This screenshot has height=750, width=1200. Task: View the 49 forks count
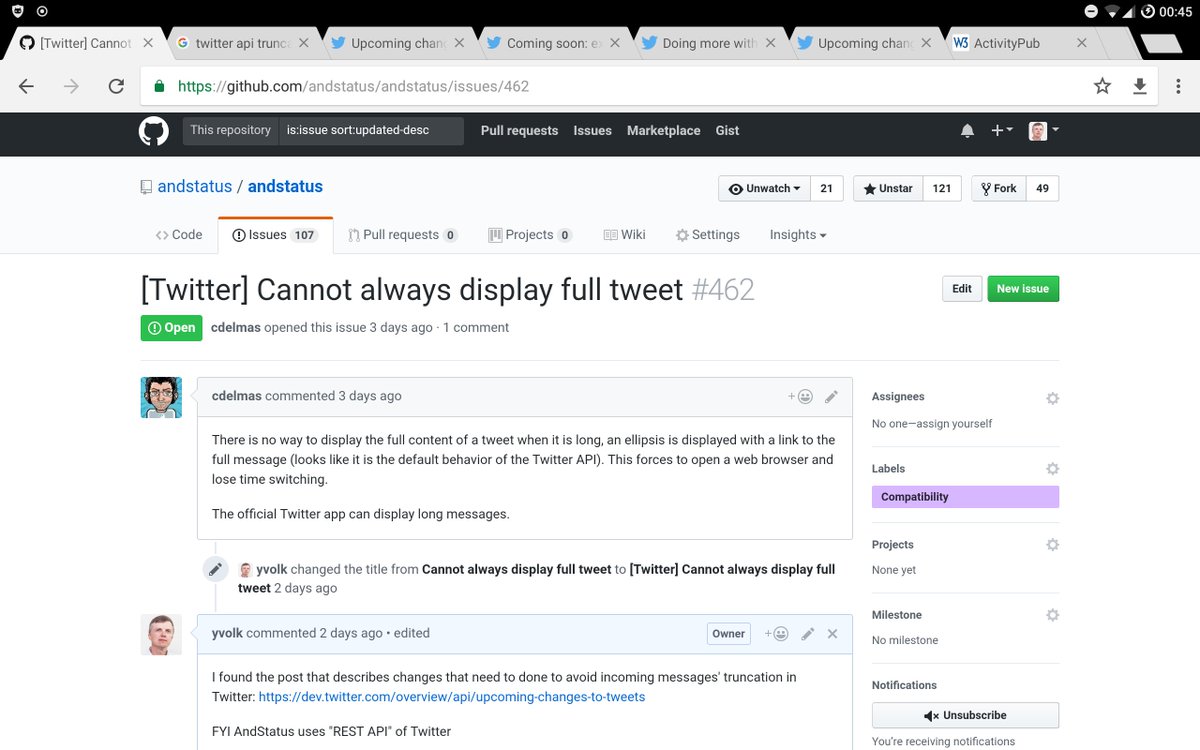point(1042,188)
